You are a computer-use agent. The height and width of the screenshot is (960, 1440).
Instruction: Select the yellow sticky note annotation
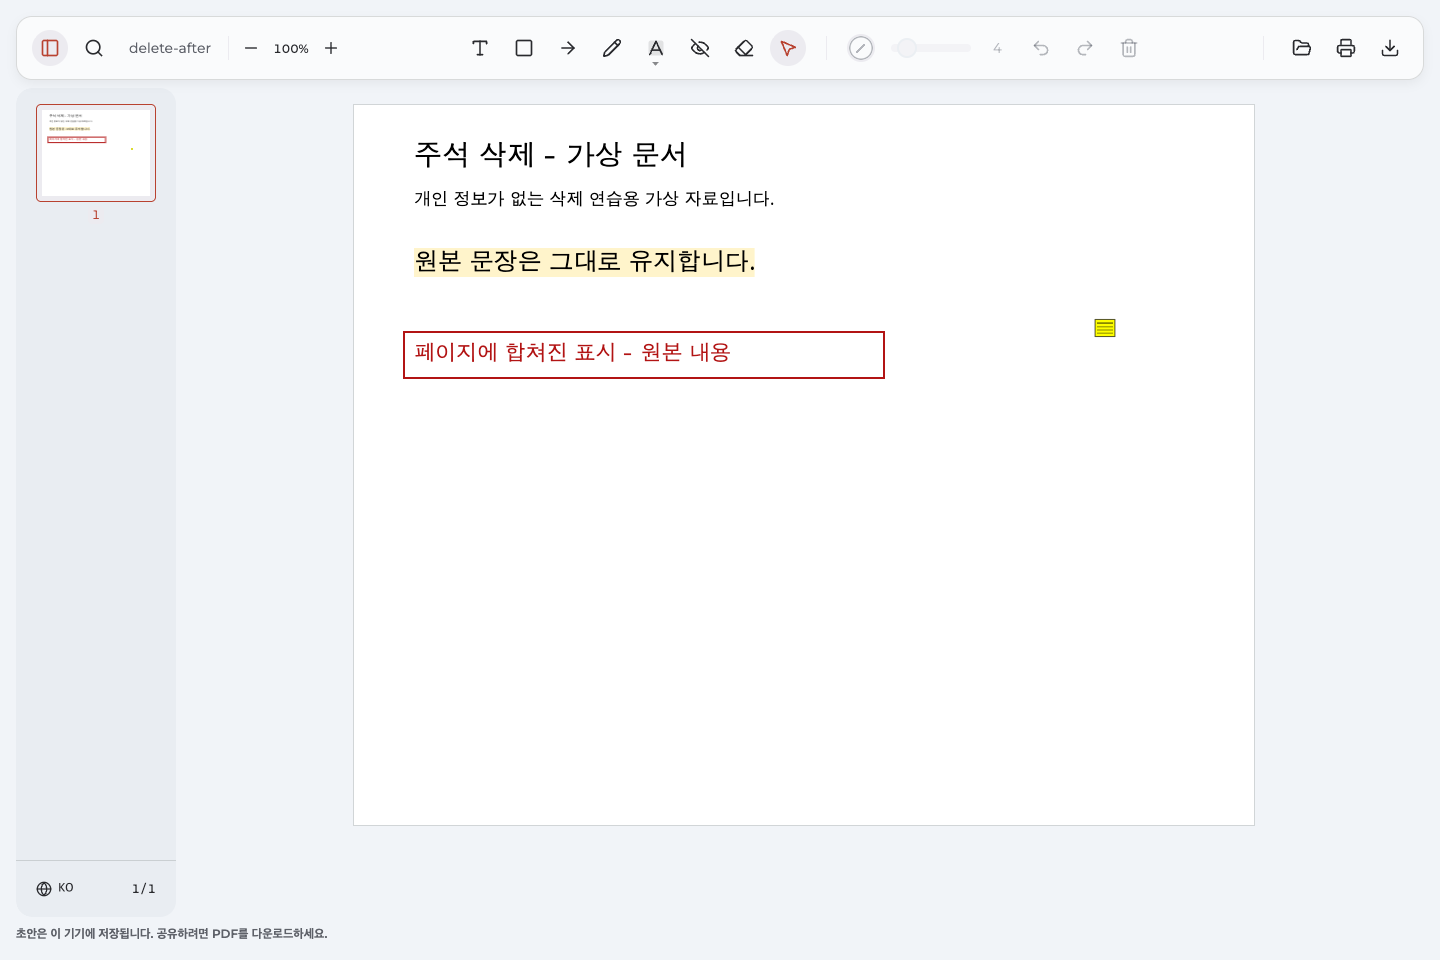(x=1105, y=328)
